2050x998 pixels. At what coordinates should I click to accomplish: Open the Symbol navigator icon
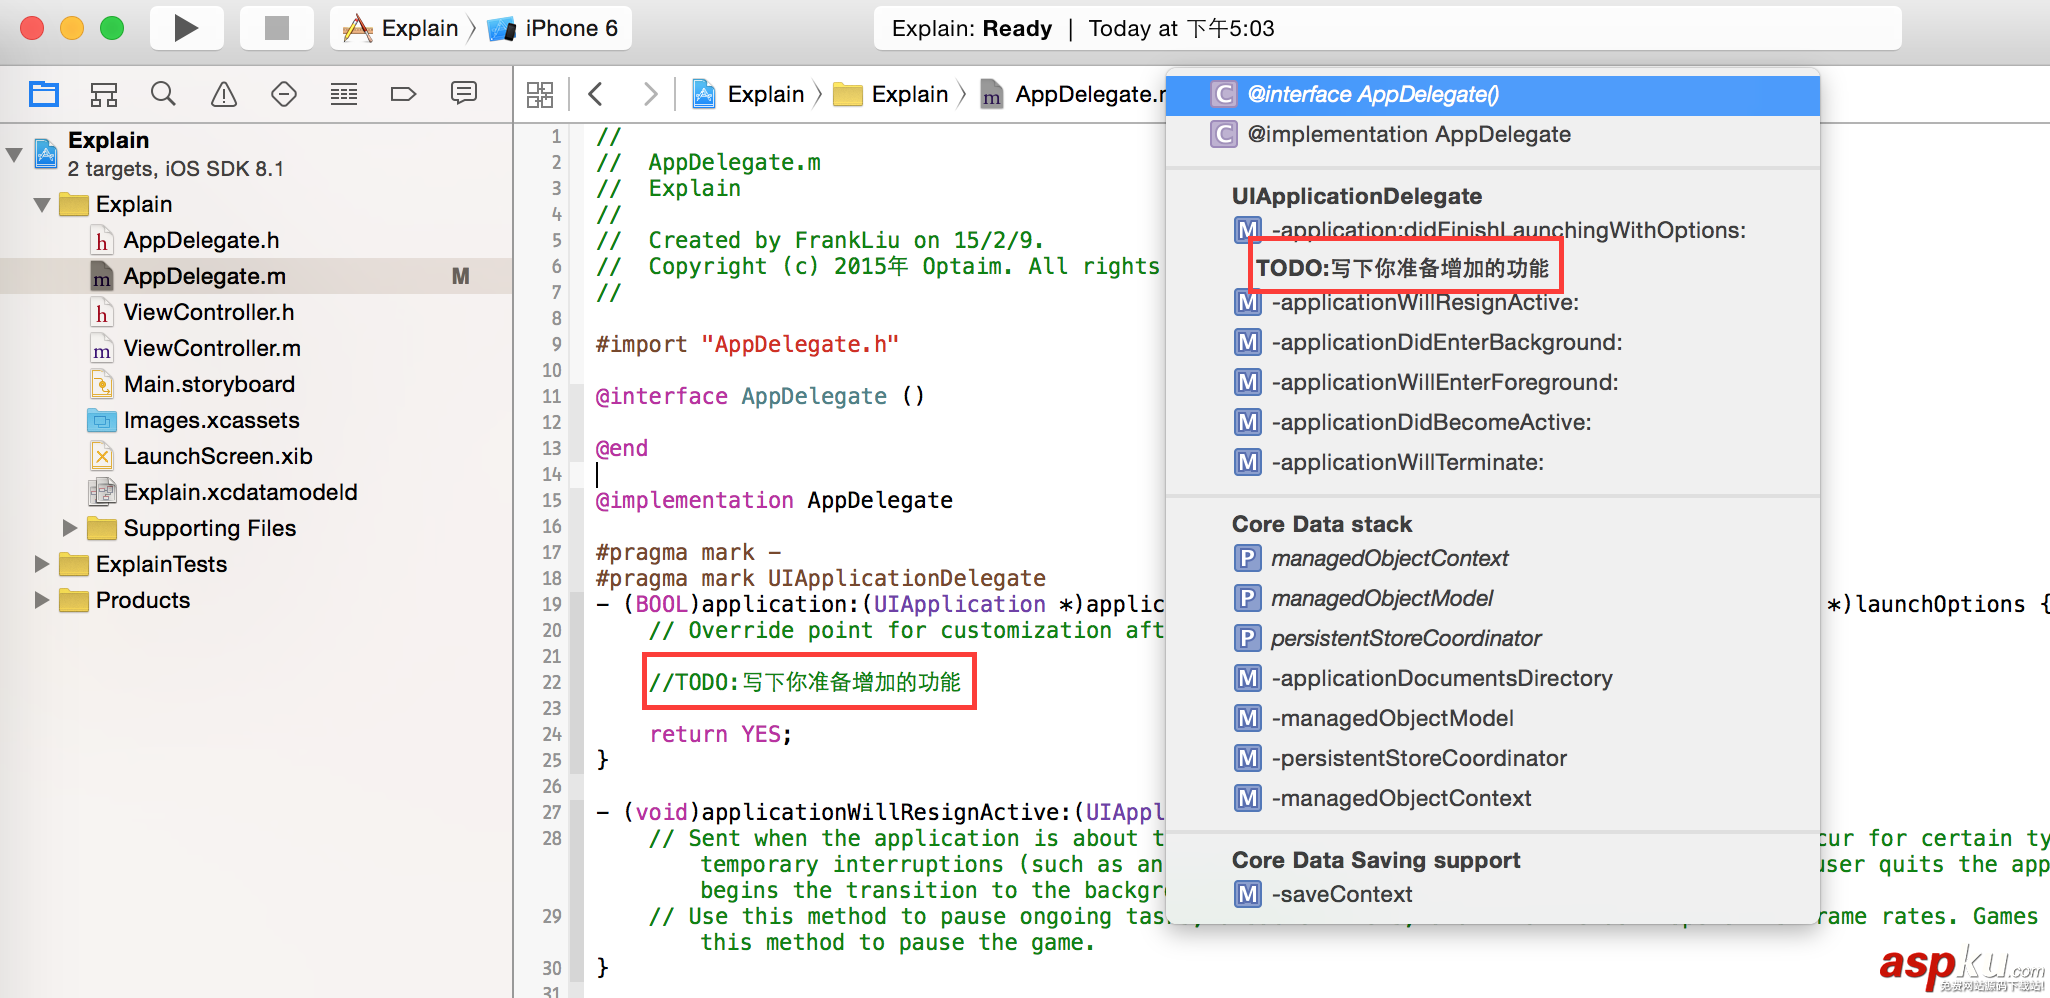coord(104,94)
